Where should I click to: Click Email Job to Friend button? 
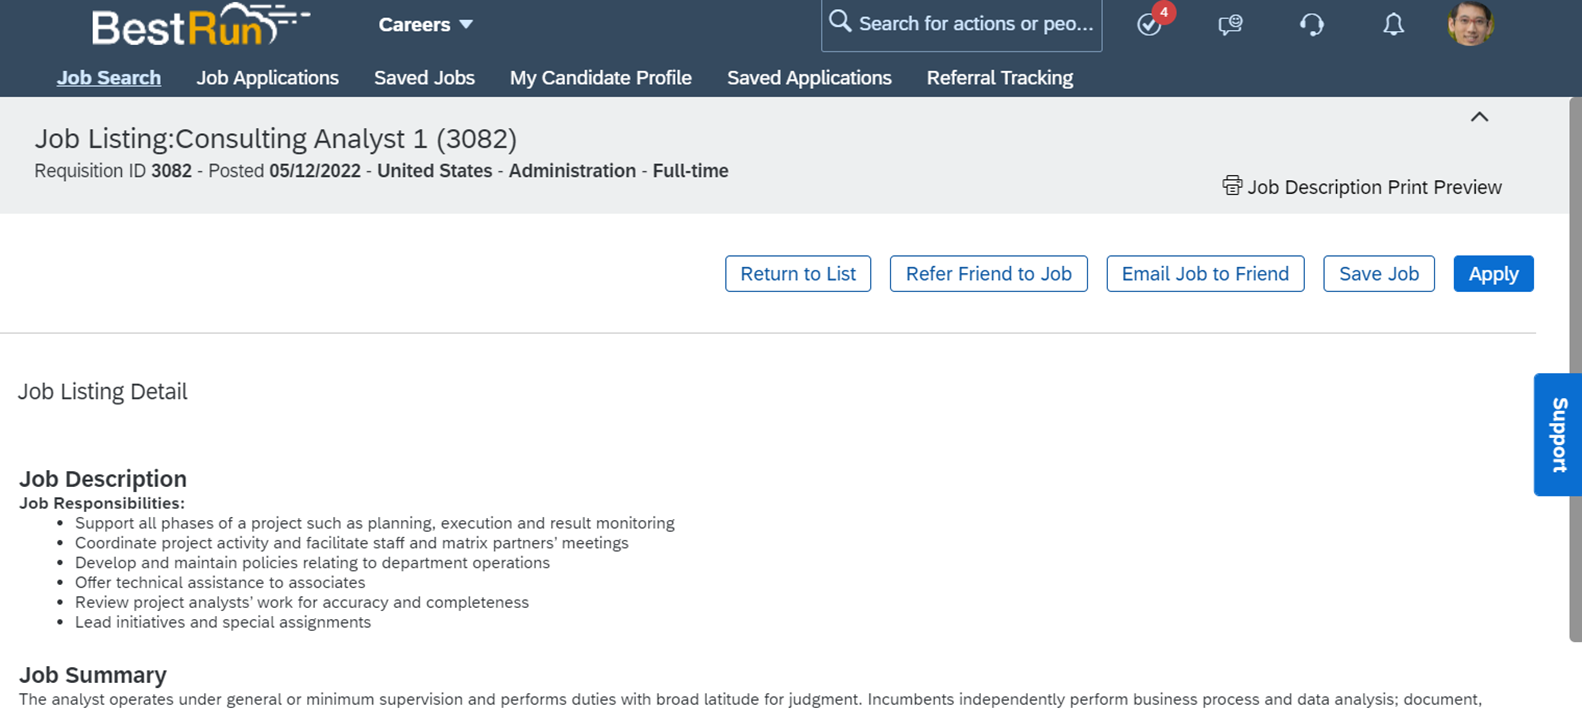[x=1205, y=274]
